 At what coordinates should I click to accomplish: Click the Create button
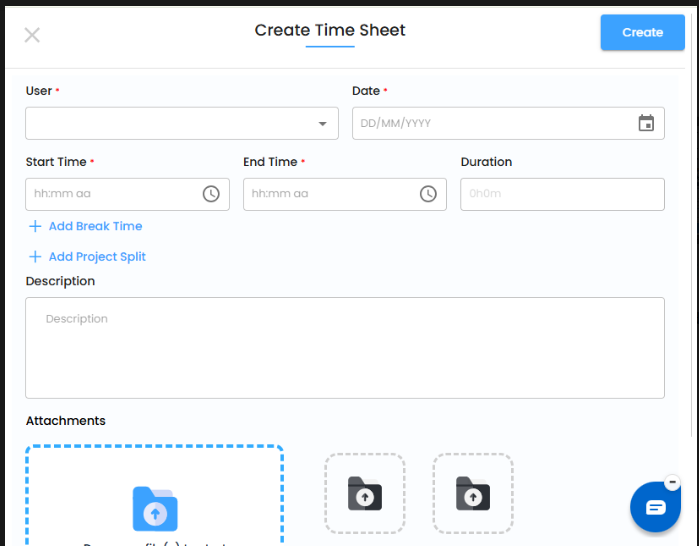tap(642, 32)
